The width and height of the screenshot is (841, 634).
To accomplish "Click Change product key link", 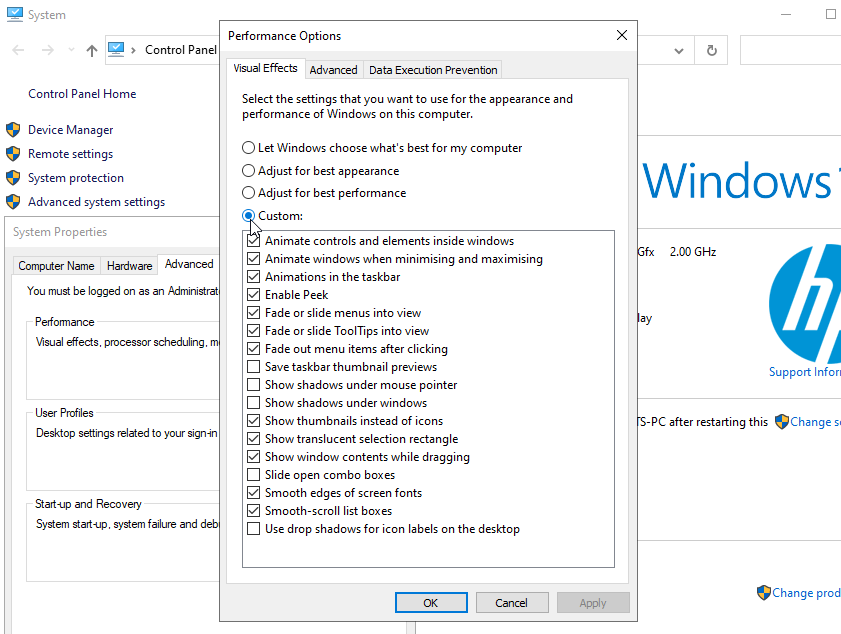I will point(806,593).
